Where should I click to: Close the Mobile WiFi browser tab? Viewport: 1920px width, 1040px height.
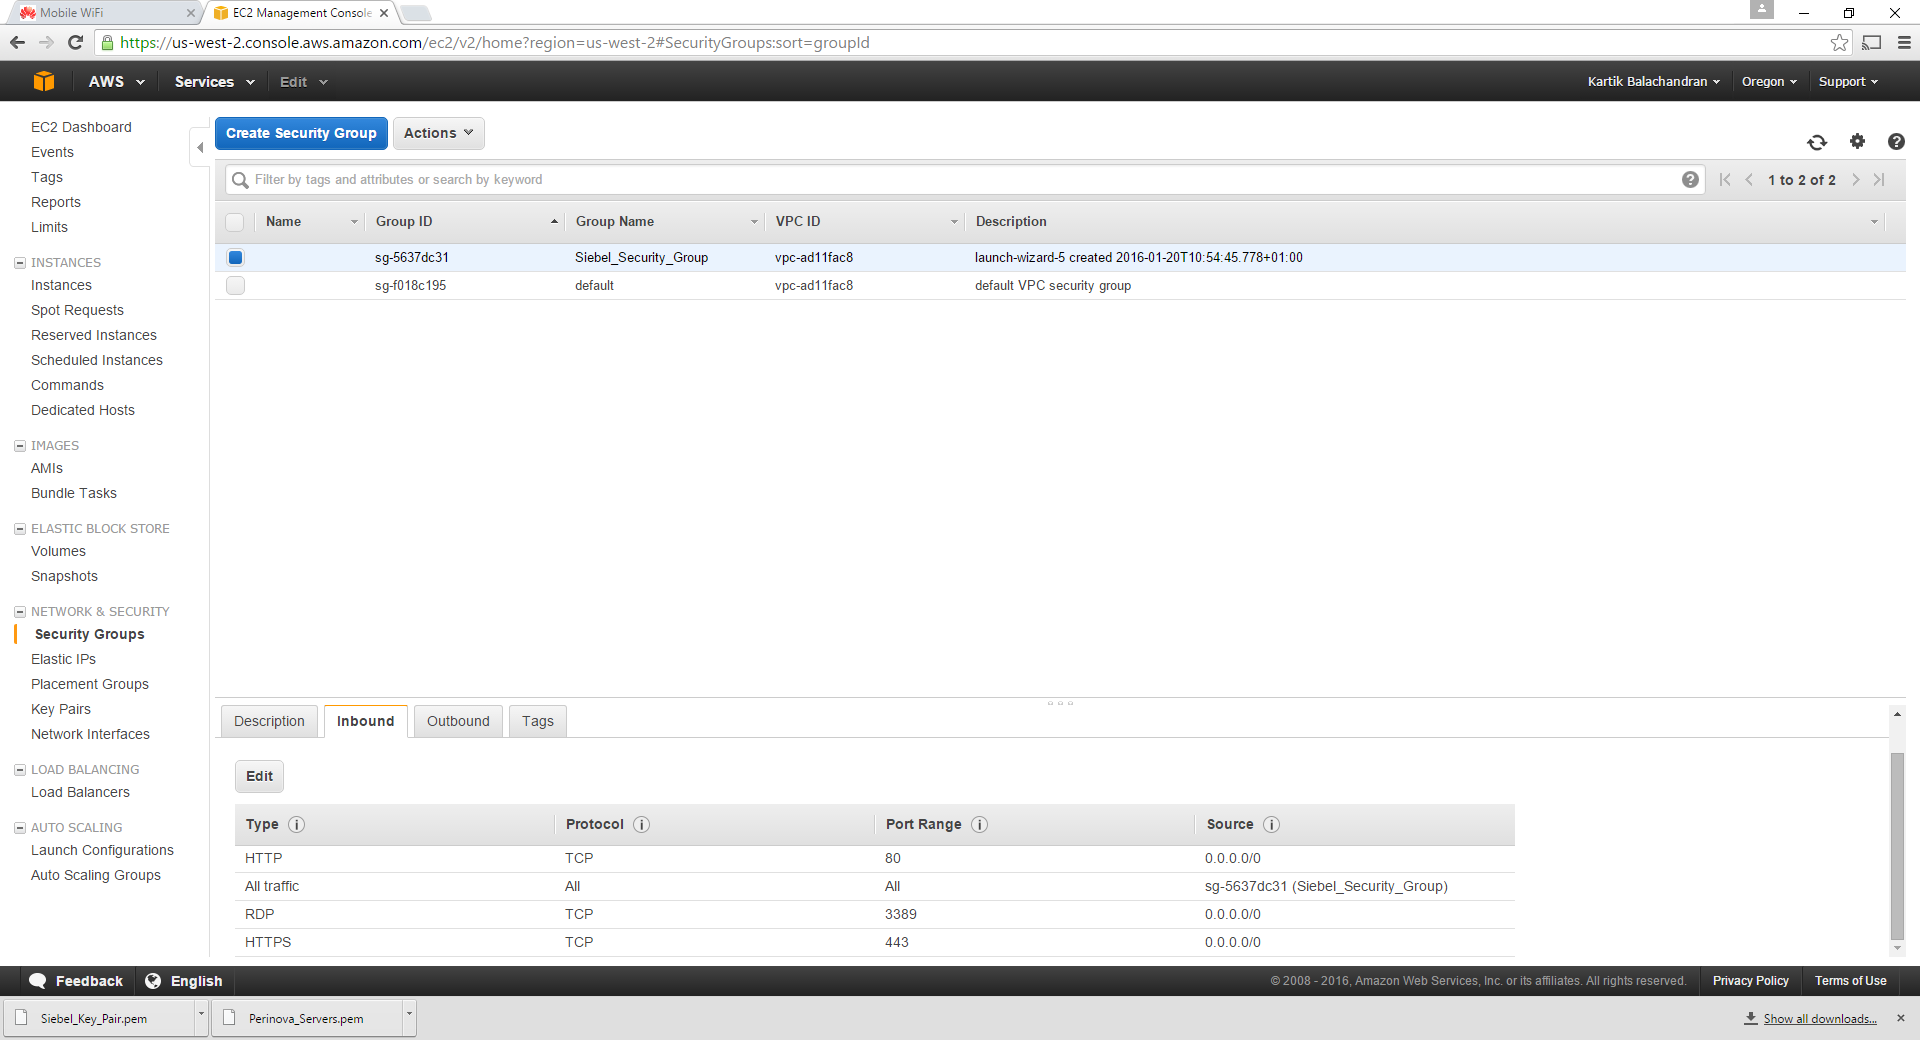pyautogui.click(x=191, y=13)
